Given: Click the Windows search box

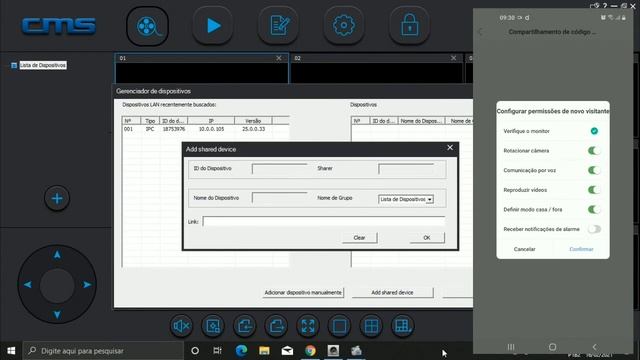Looking at the screenshot, I should (103, 351).
